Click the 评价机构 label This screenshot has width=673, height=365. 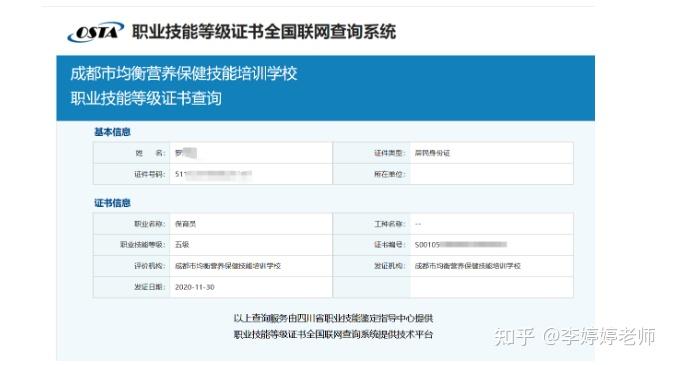tap(150, 266)
